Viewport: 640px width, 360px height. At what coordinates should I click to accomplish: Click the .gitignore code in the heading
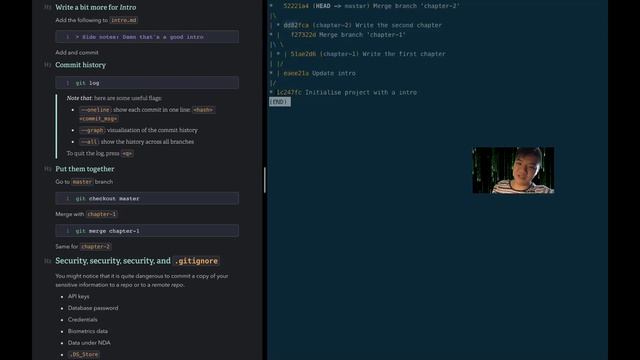(196, 261)
